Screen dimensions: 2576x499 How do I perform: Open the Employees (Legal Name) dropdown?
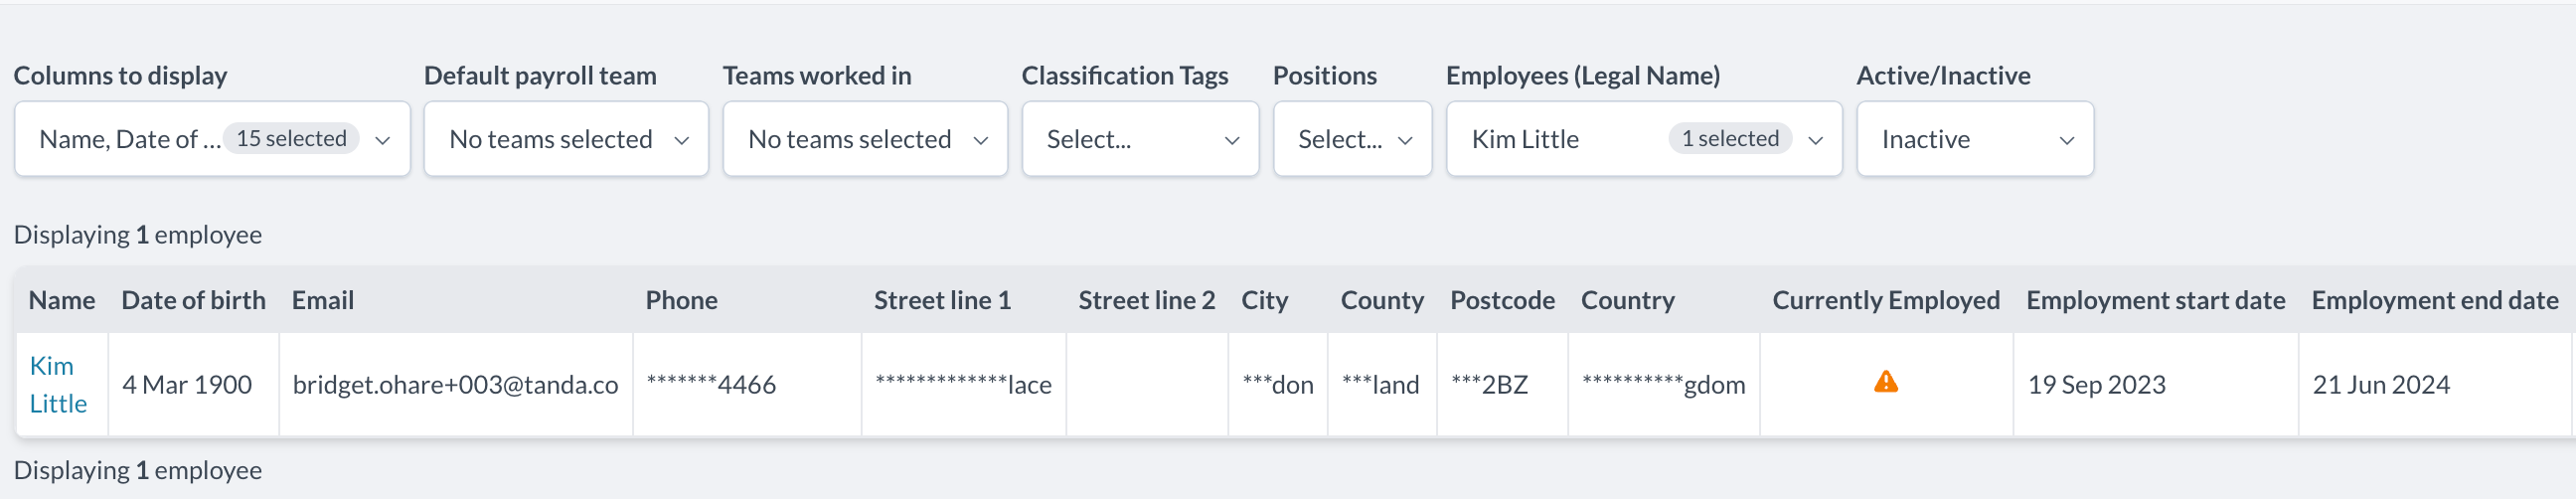pyautogui.click(x=1643, y=140)
